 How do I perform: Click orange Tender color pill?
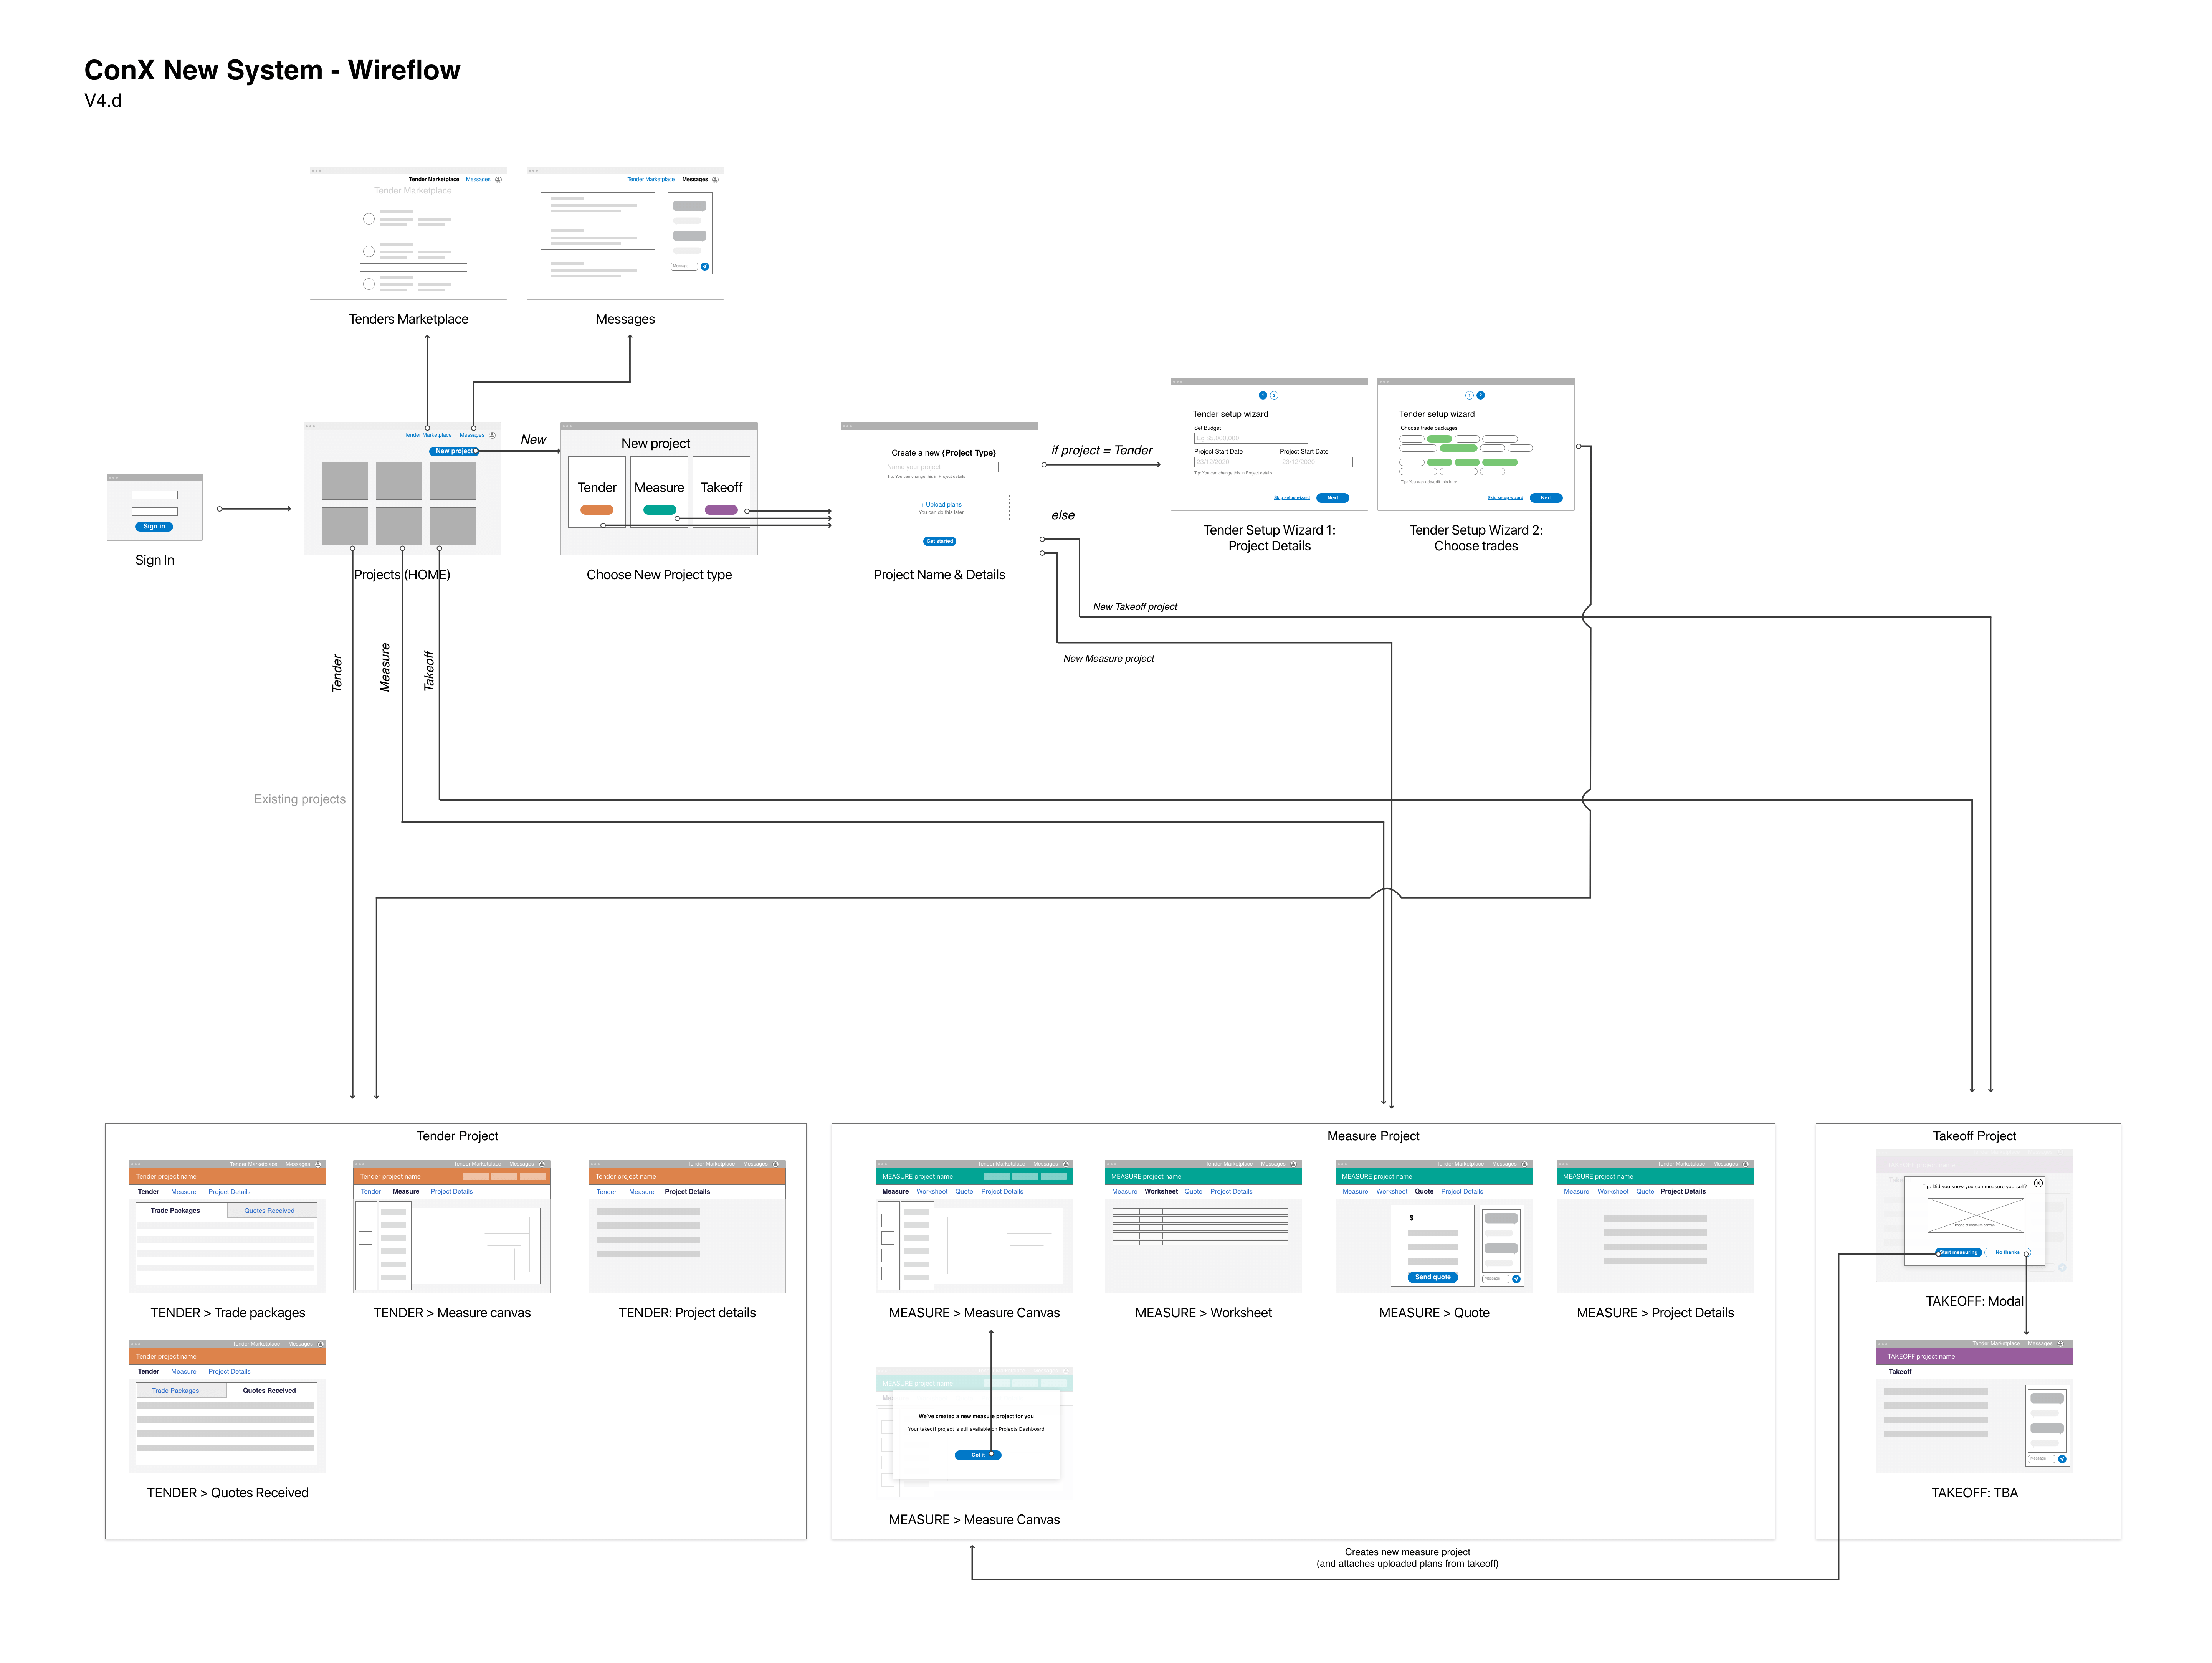tap(597, 510)
